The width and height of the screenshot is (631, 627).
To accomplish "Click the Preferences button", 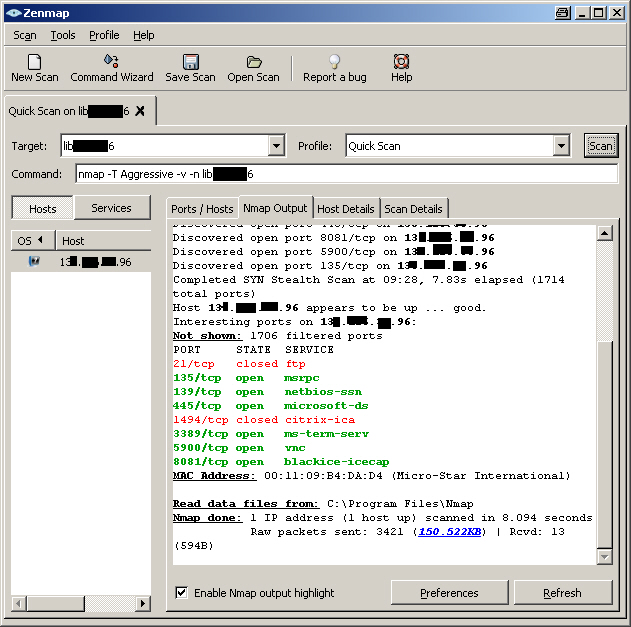I will click(450, 593).
